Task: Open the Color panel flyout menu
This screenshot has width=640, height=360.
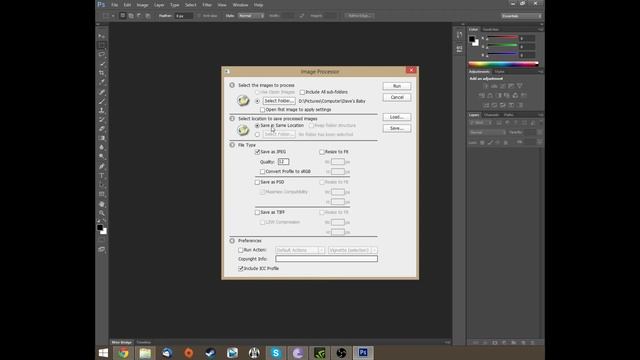Action: pyautogui.click(x=540, y=29)
